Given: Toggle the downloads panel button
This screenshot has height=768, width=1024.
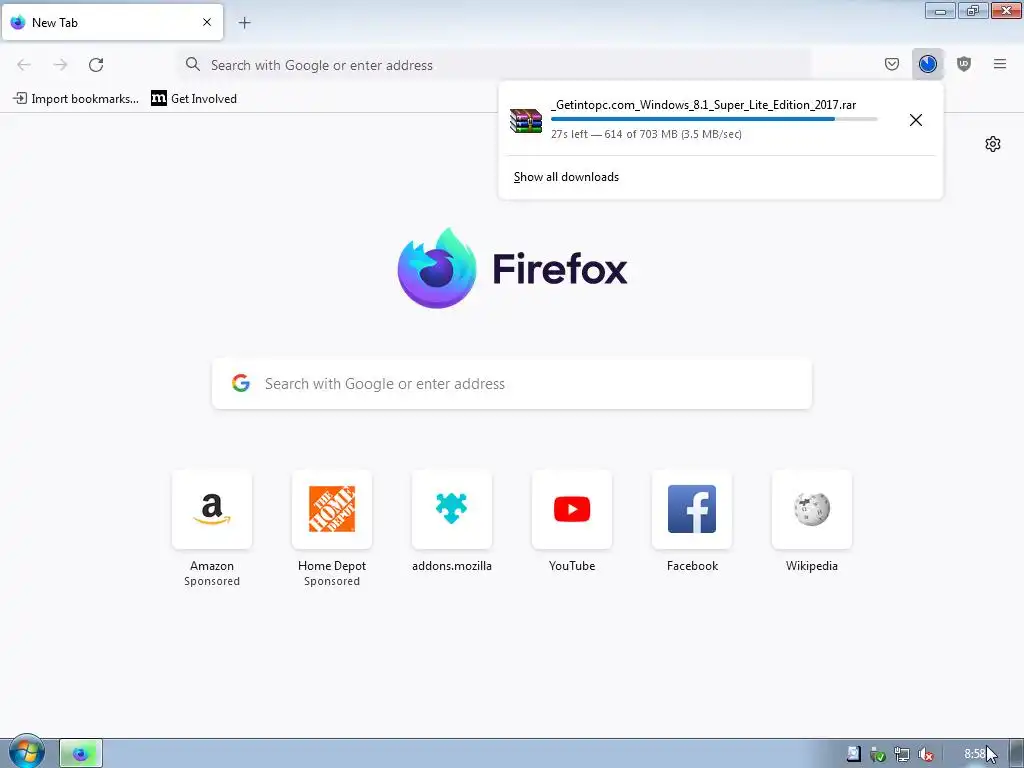Looking at the screenshot, I should [x=927, y=64].
